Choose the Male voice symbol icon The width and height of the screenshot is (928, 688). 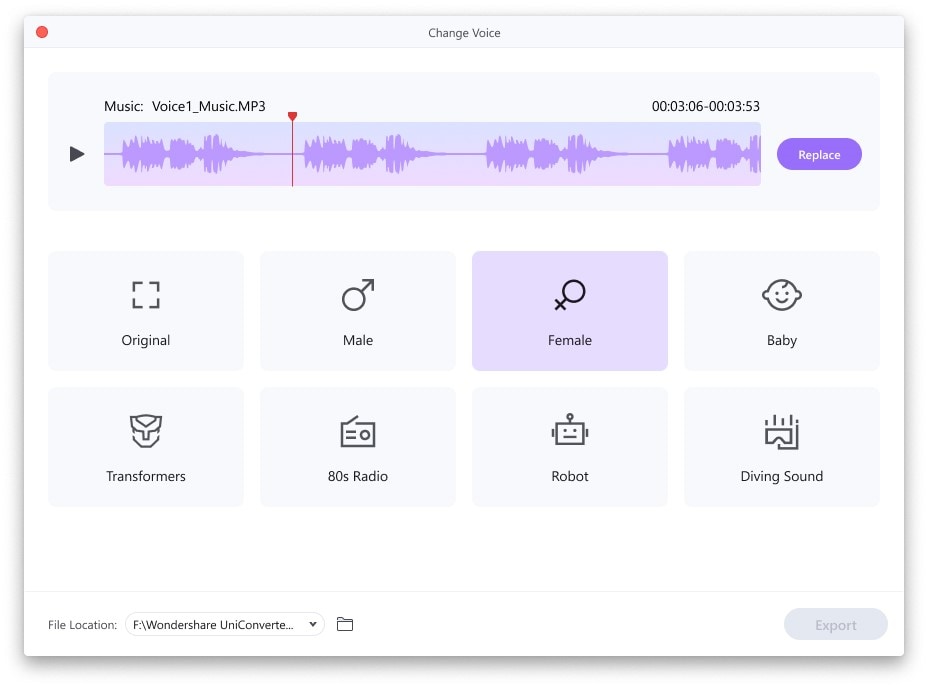tap(358, 295)
